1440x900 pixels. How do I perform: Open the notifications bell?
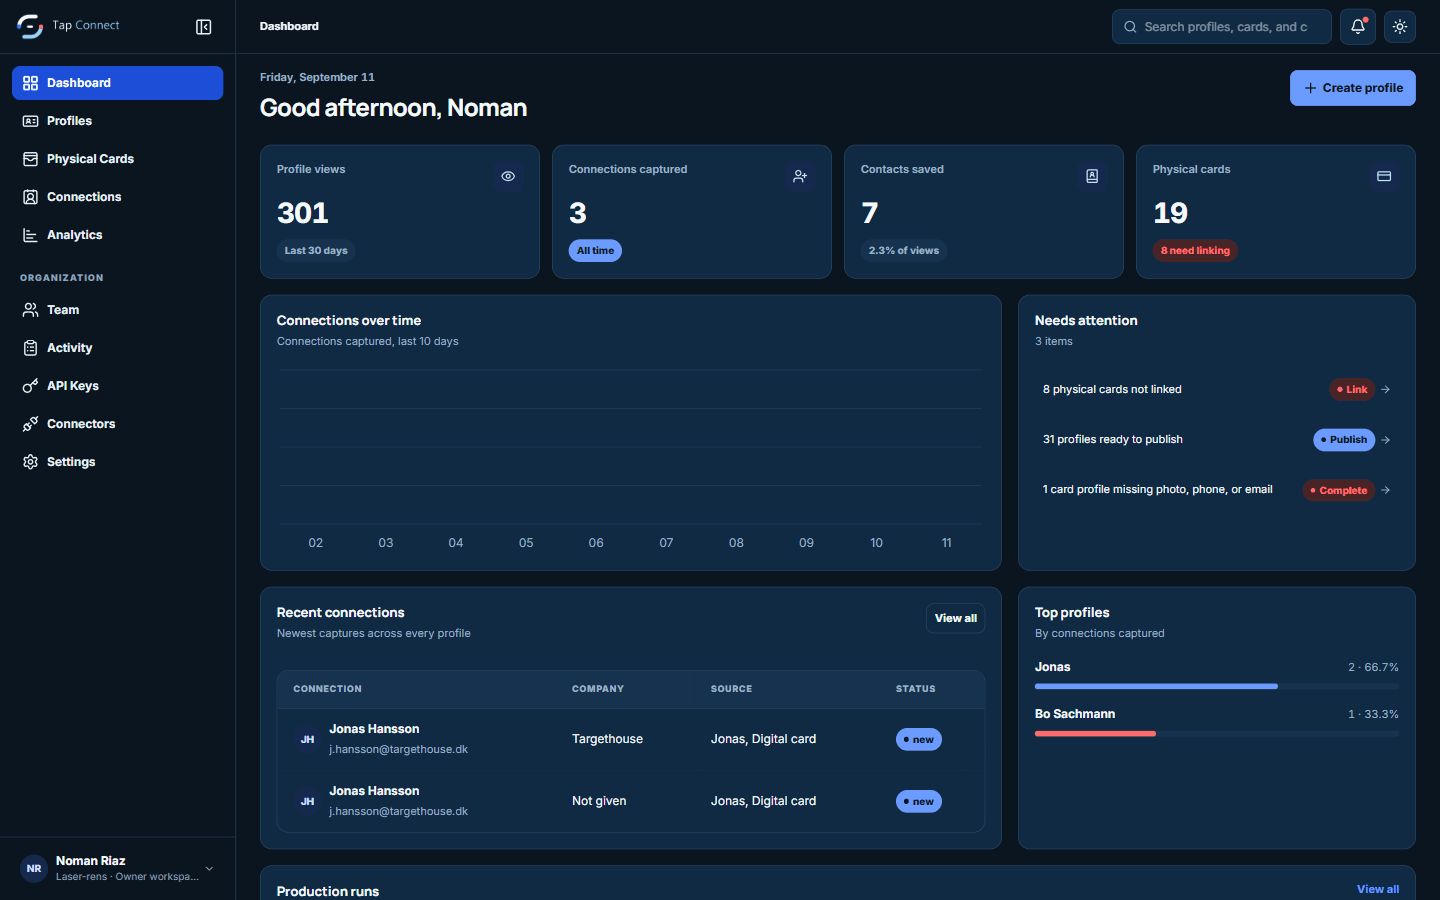[x=1358, y=27]
